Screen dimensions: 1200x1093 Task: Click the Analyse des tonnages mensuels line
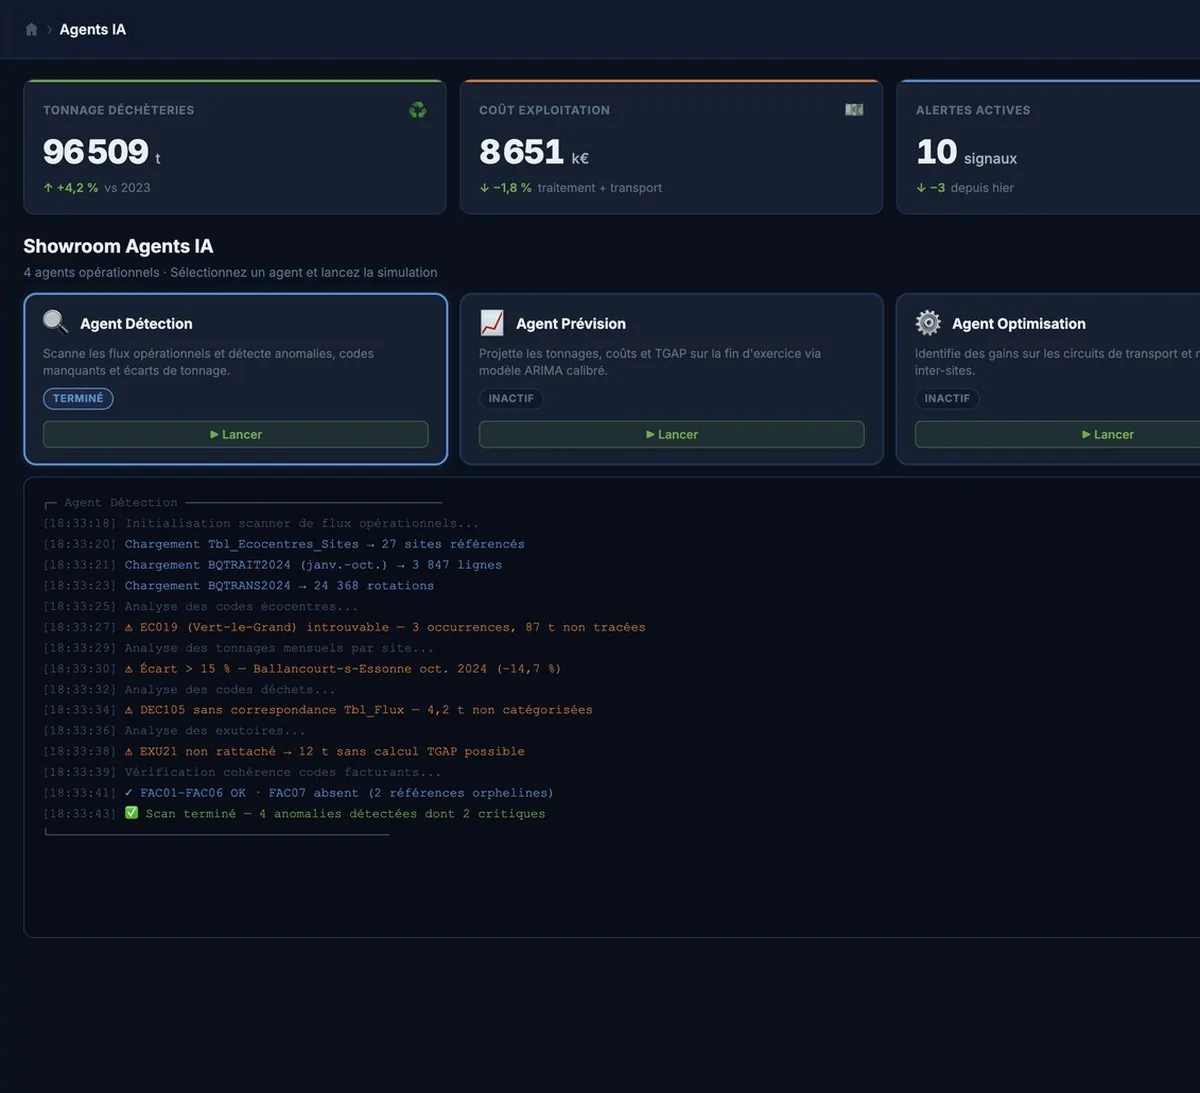(239, 648)
